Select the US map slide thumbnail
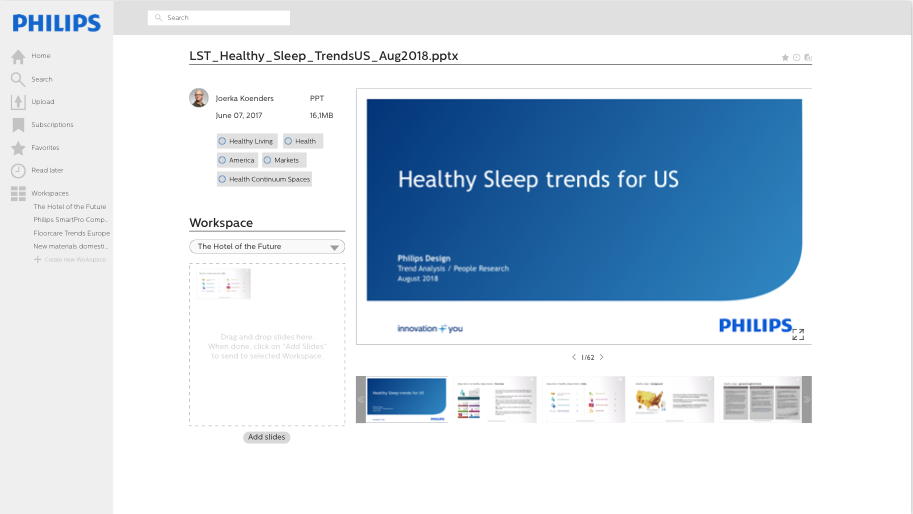This screenshot has width=913, height=514. tap(673, 399)
